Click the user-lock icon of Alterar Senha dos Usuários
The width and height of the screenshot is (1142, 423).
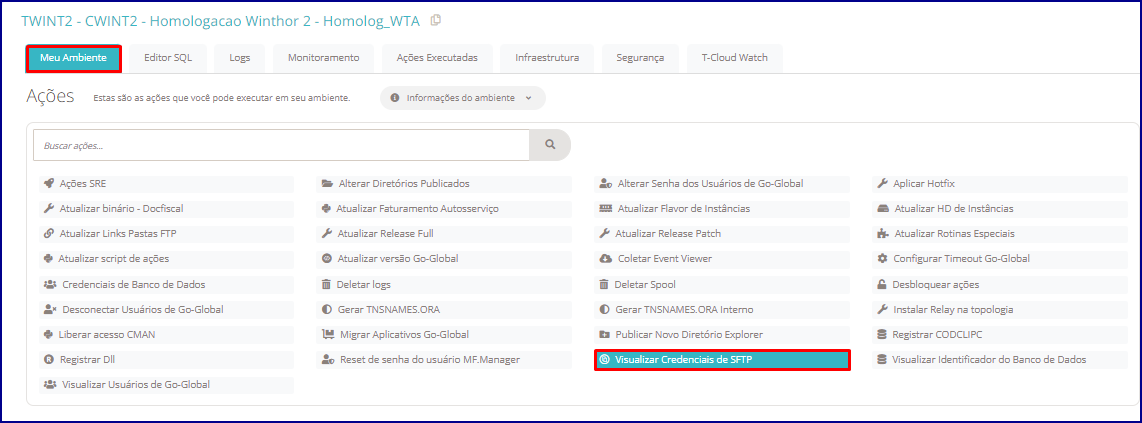[x=605, y=183]
